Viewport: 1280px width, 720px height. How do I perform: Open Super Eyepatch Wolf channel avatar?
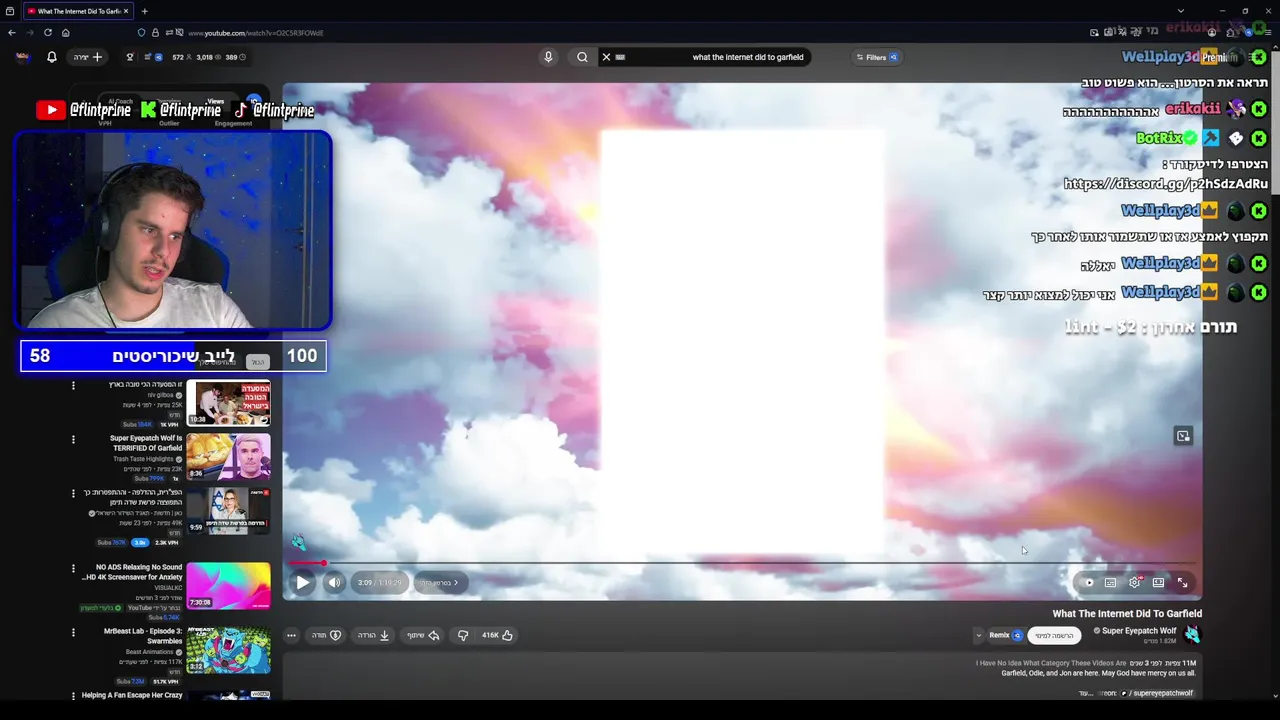coord(1191,634)
